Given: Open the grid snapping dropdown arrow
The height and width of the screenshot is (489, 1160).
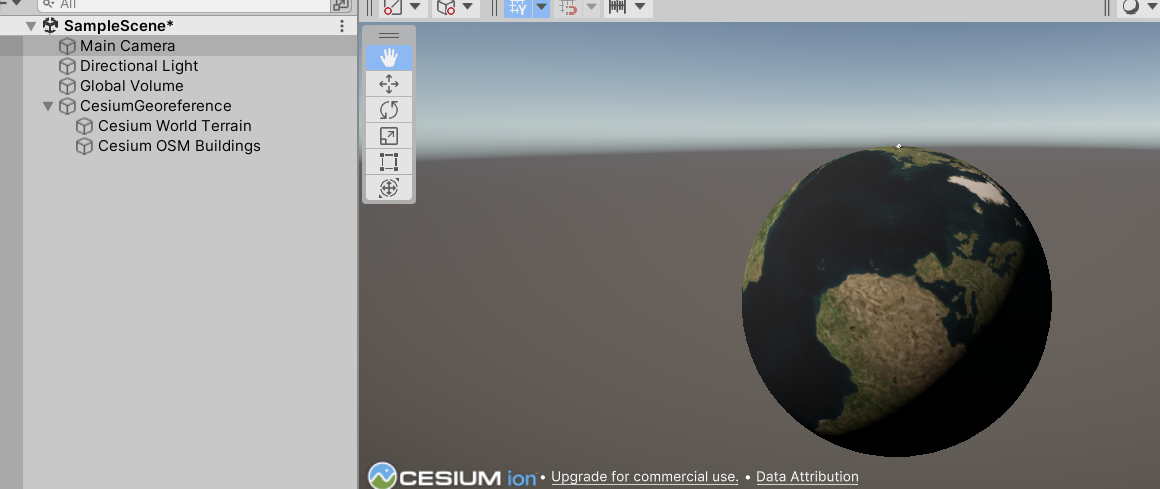Looking at the screenshot, I should coord(591,7).
